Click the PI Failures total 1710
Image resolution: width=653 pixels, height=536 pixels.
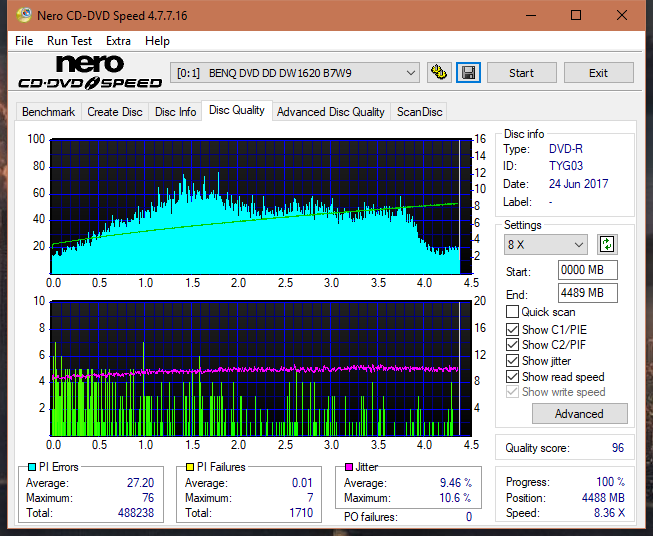[x=301, y=513]
